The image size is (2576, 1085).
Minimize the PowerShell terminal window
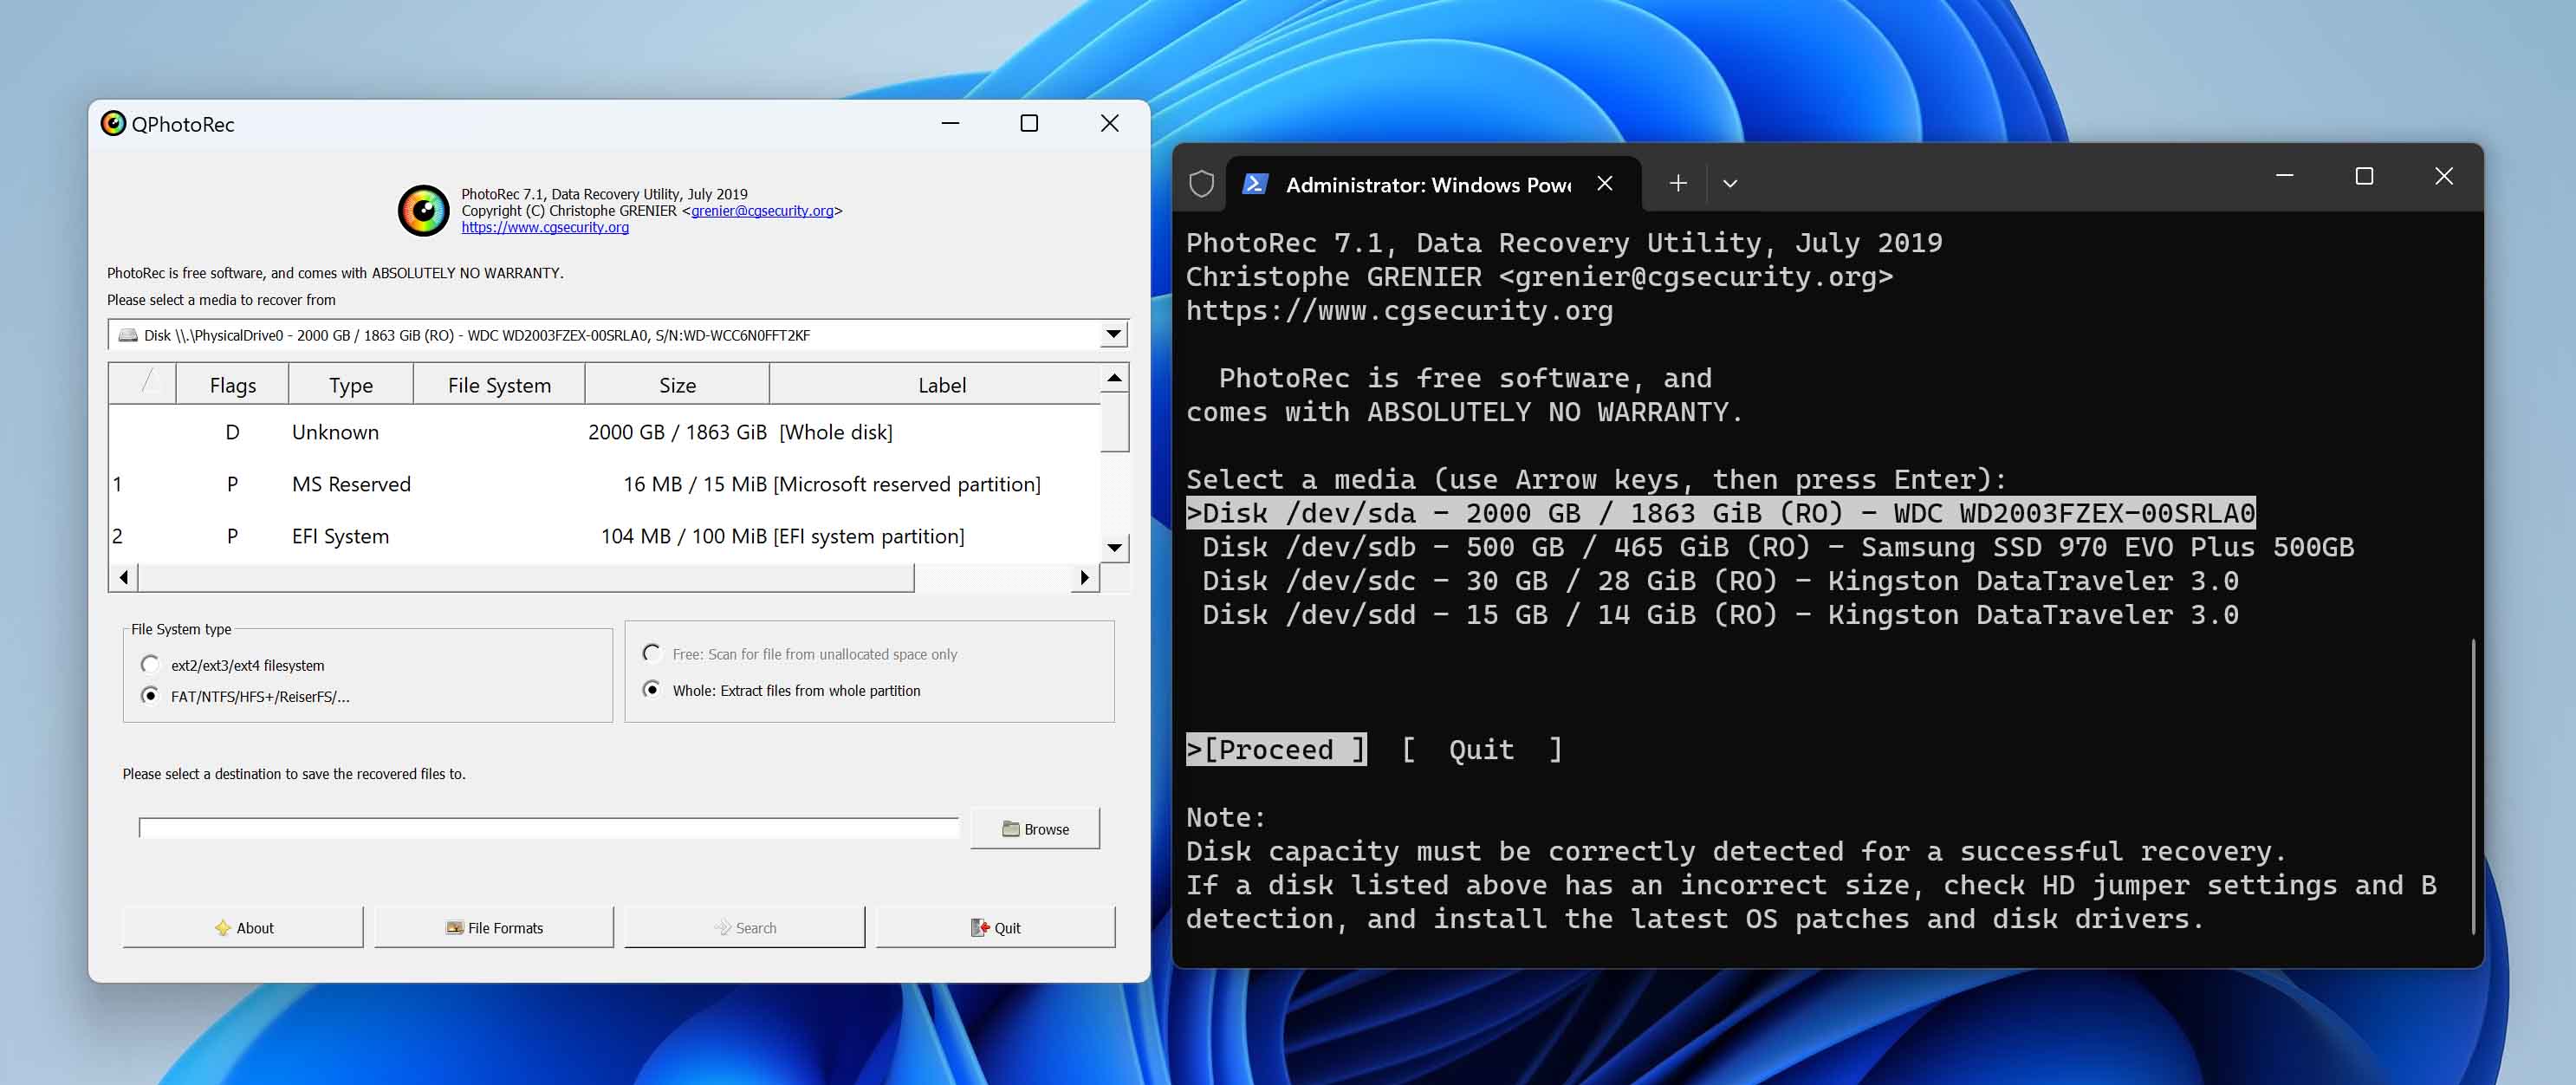[x=2284, y=176]
